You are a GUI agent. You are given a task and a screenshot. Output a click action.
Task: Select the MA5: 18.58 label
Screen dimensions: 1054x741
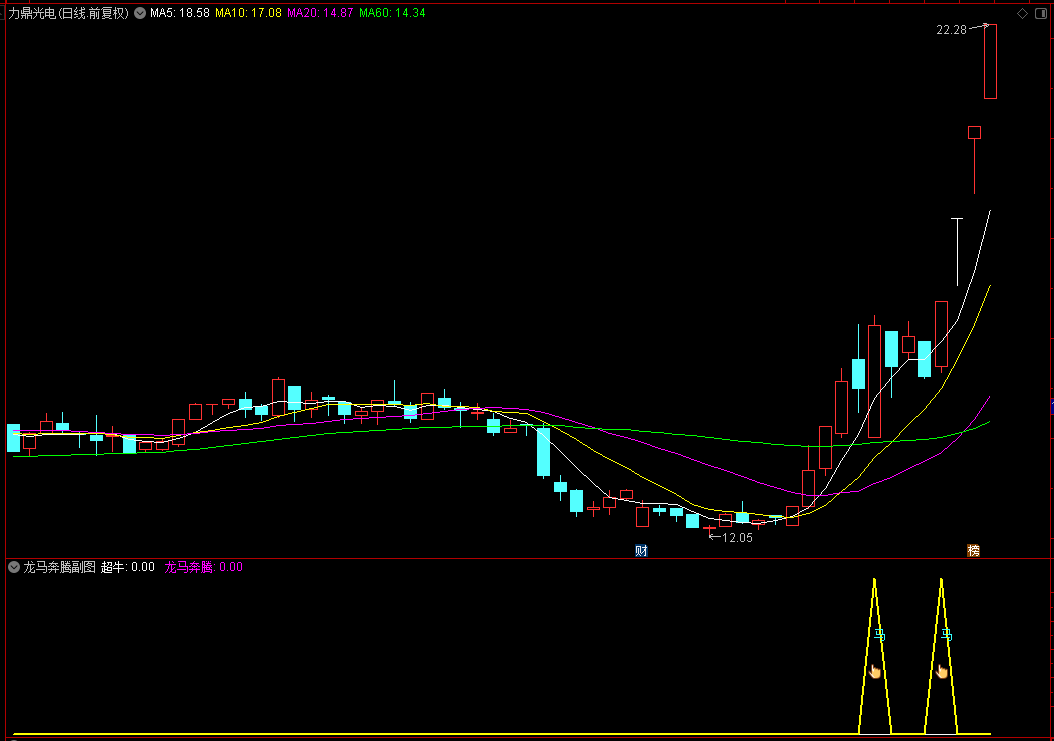[179, 13]
